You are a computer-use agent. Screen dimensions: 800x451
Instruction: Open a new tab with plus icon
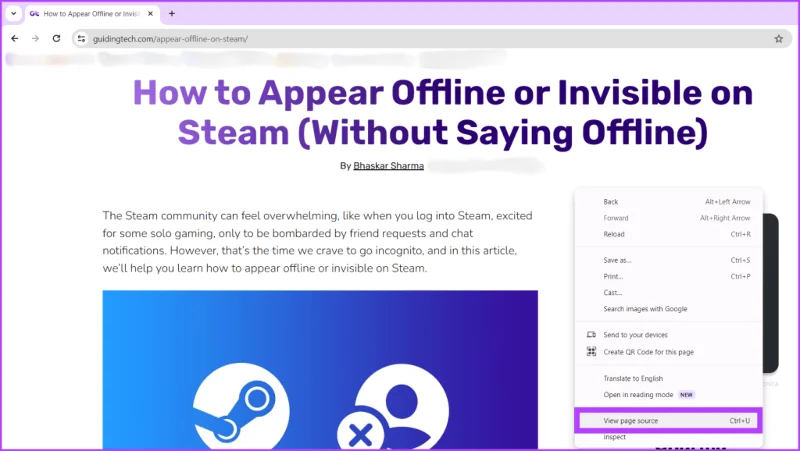[172, 14]
